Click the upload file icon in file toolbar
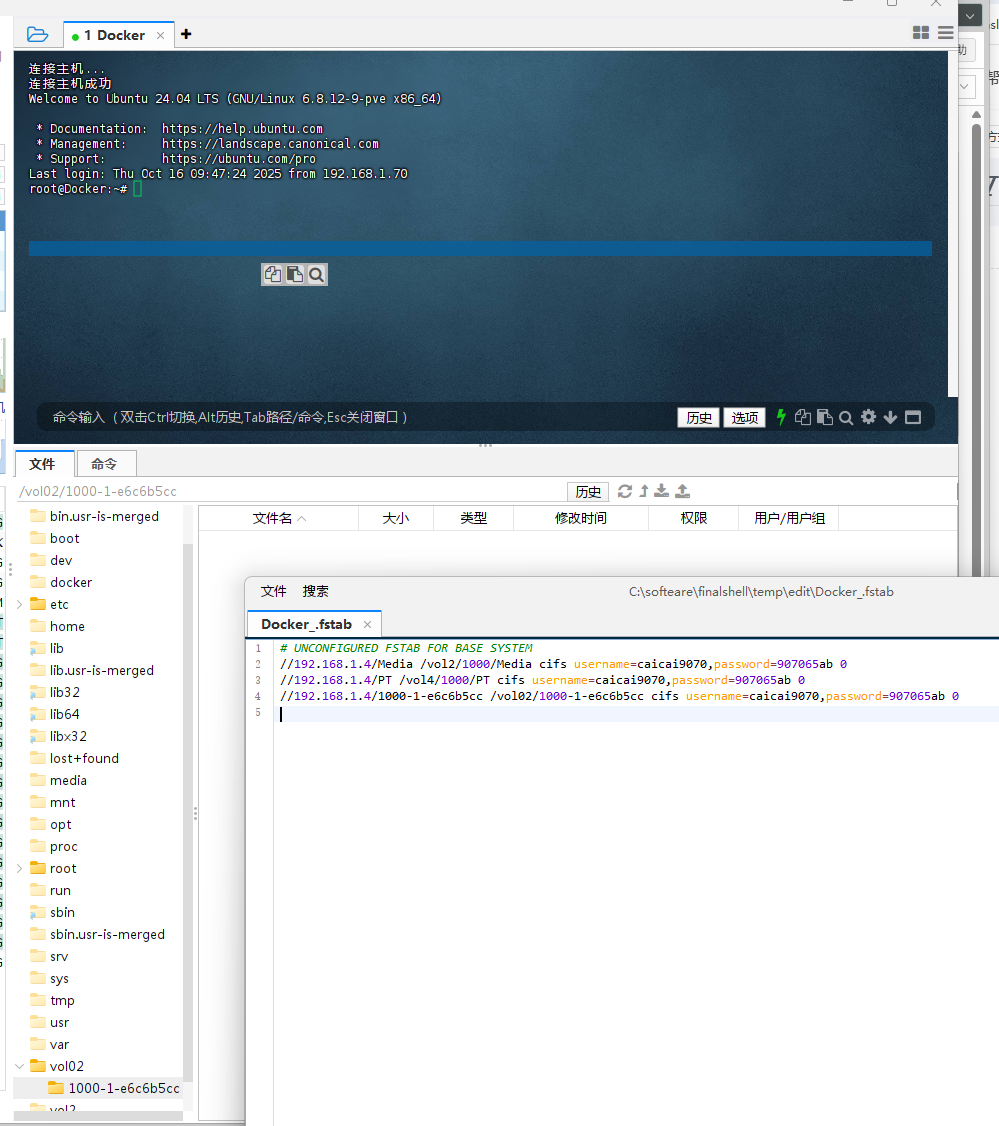 pos(683,491)
